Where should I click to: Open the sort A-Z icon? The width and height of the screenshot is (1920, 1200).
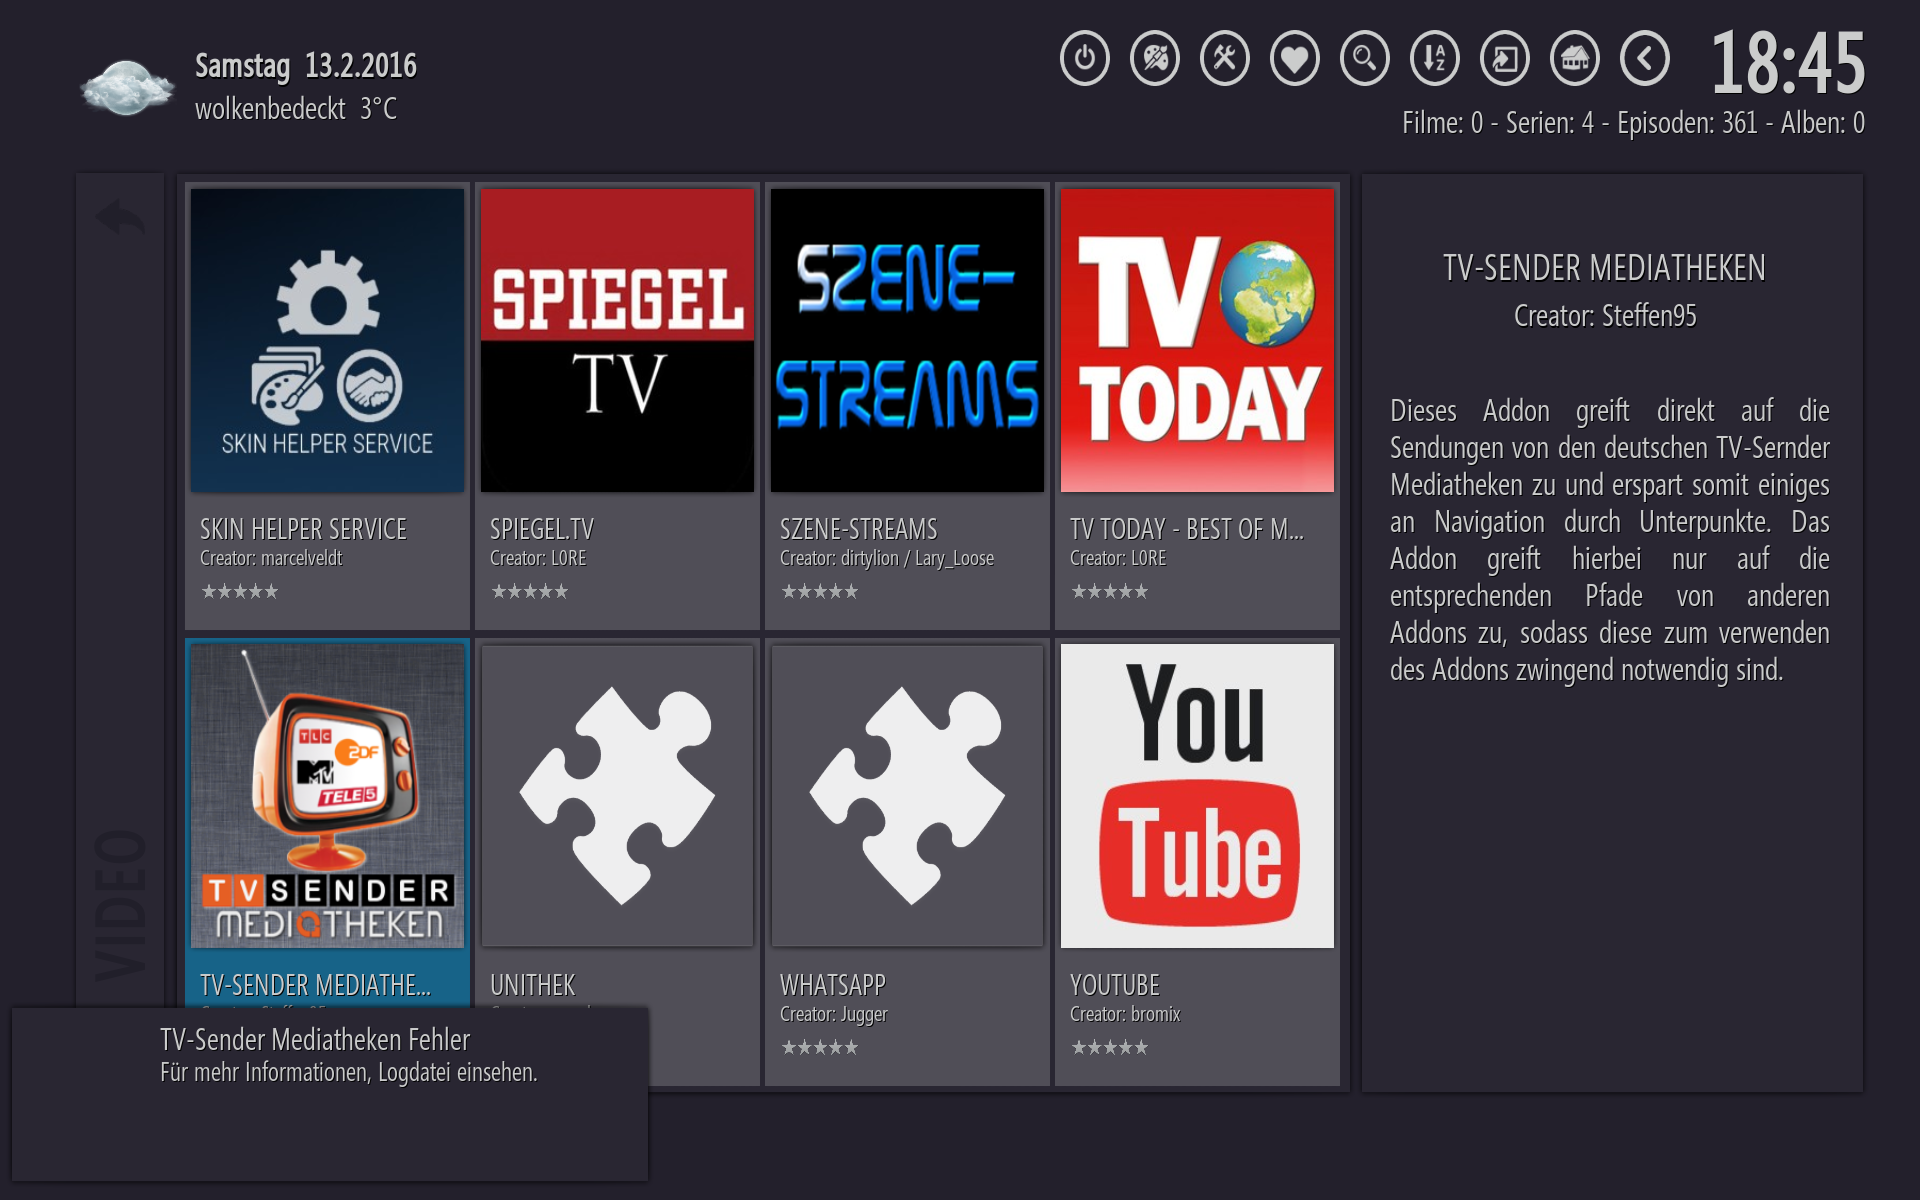[1435, 59]
